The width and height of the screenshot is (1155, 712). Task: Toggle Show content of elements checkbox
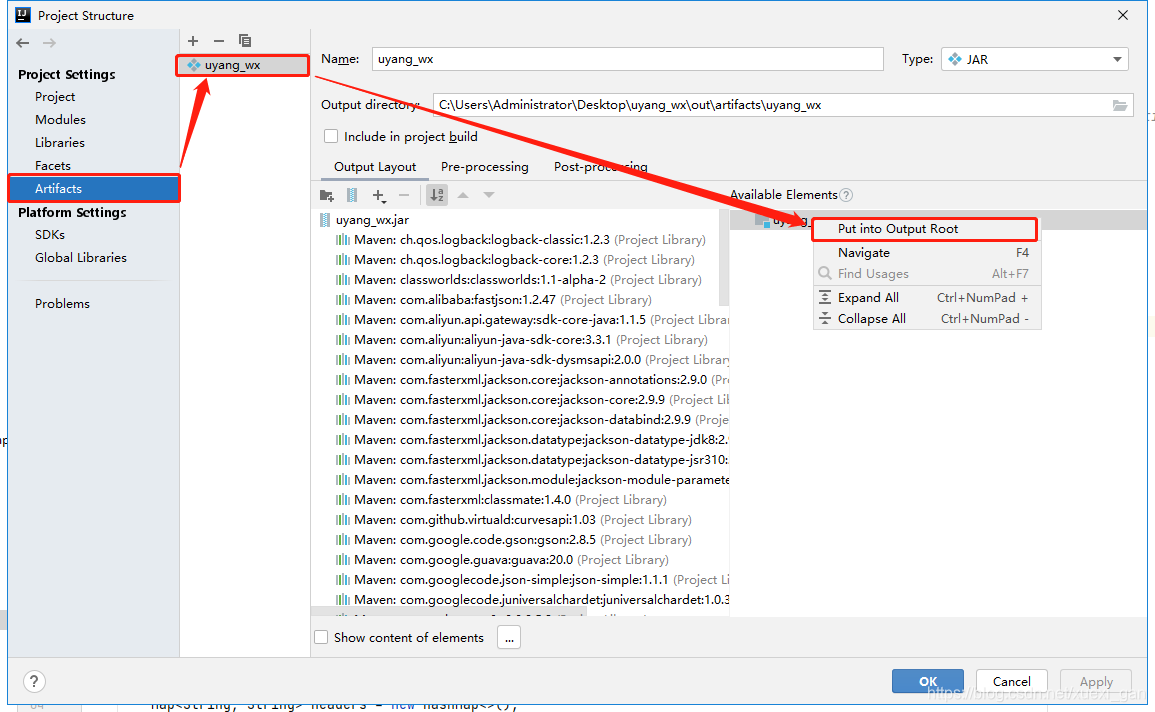click(x=321, y=637)
